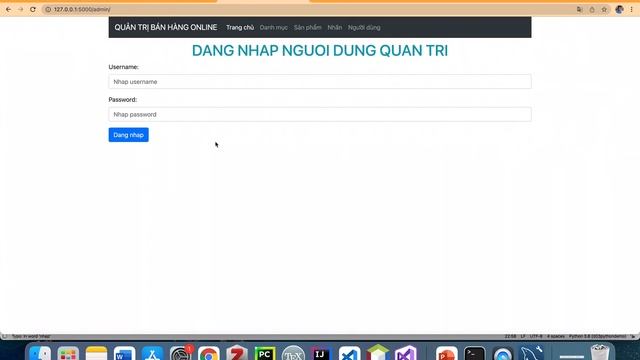The width and height of the screenshot is (640, 360).
Task: Open the Chrome profile avatar
Action: [x=619, y=9]
